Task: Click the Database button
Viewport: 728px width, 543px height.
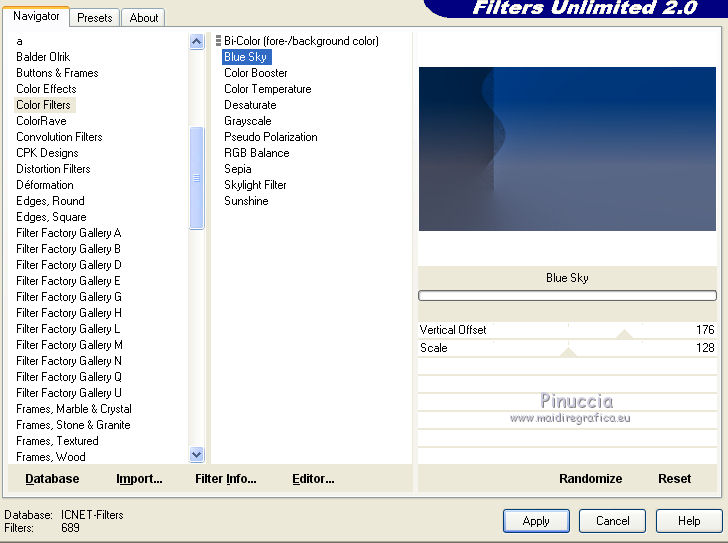Action: 52,478
